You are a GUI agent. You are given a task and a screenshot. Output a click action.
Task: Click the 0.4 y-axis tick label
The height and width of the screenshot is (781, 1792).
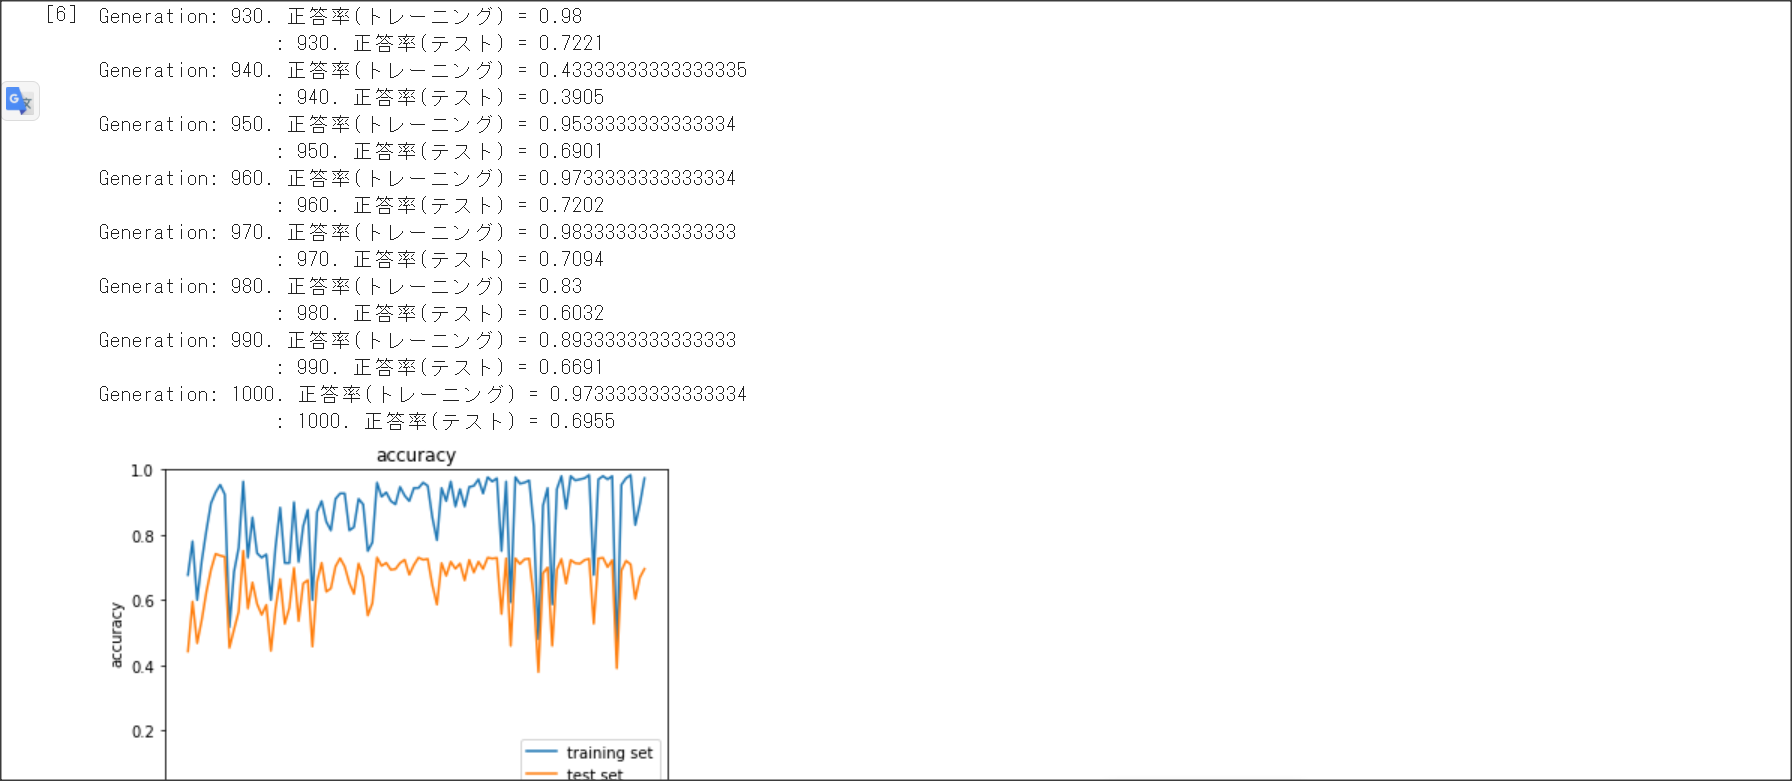click(x=142, y=666)
